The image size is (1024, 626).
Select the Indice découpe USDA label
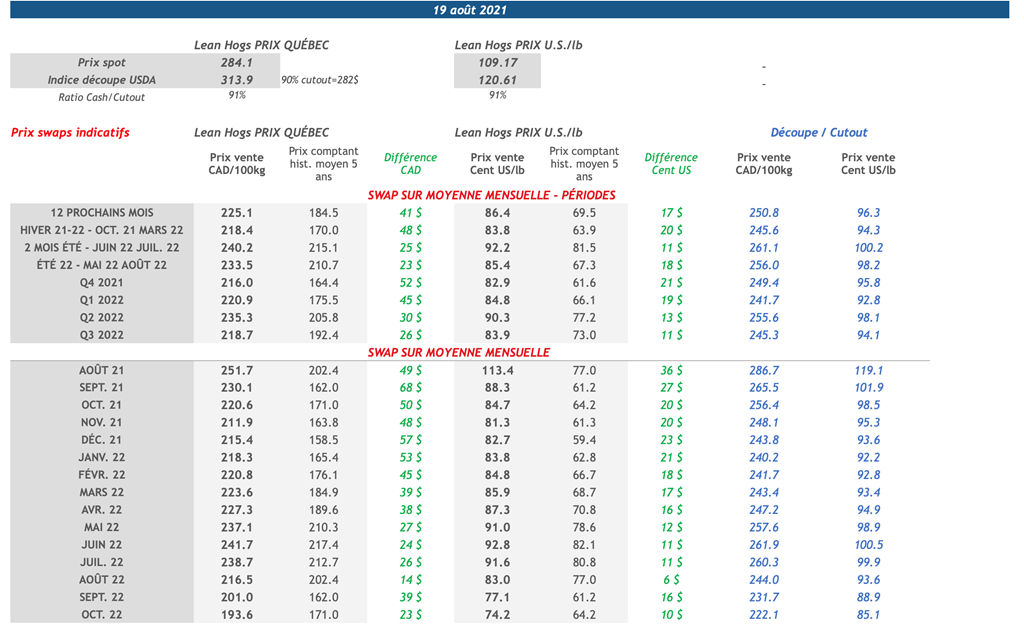(102, 80)
